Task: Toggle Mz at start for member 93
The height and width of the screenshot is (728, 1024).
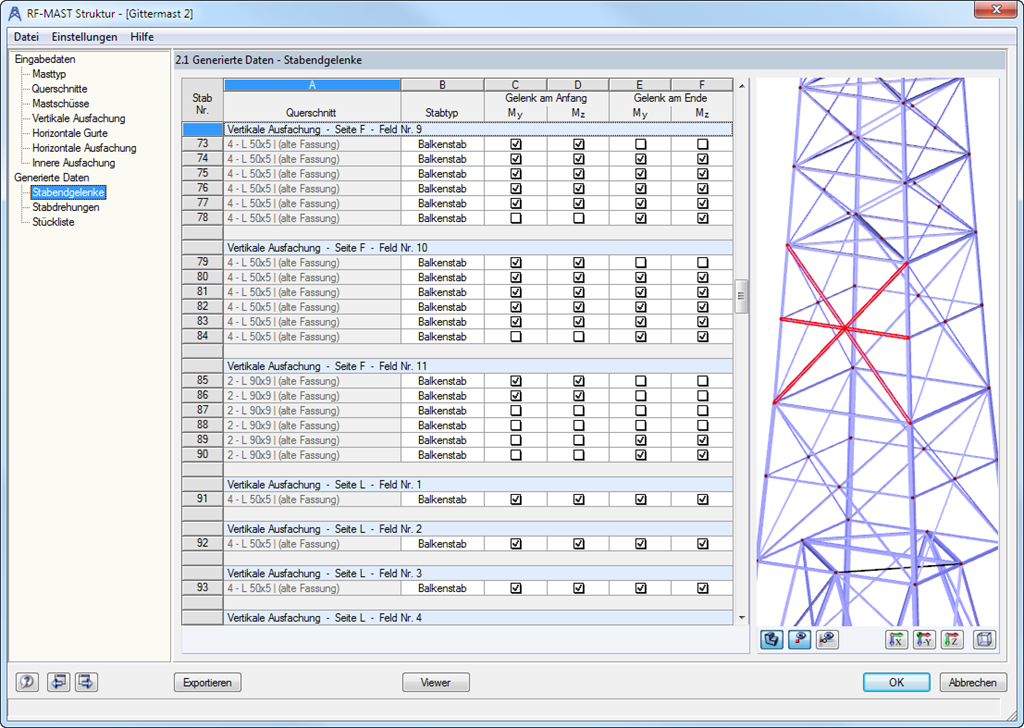Action: click(x=579, y=588)
